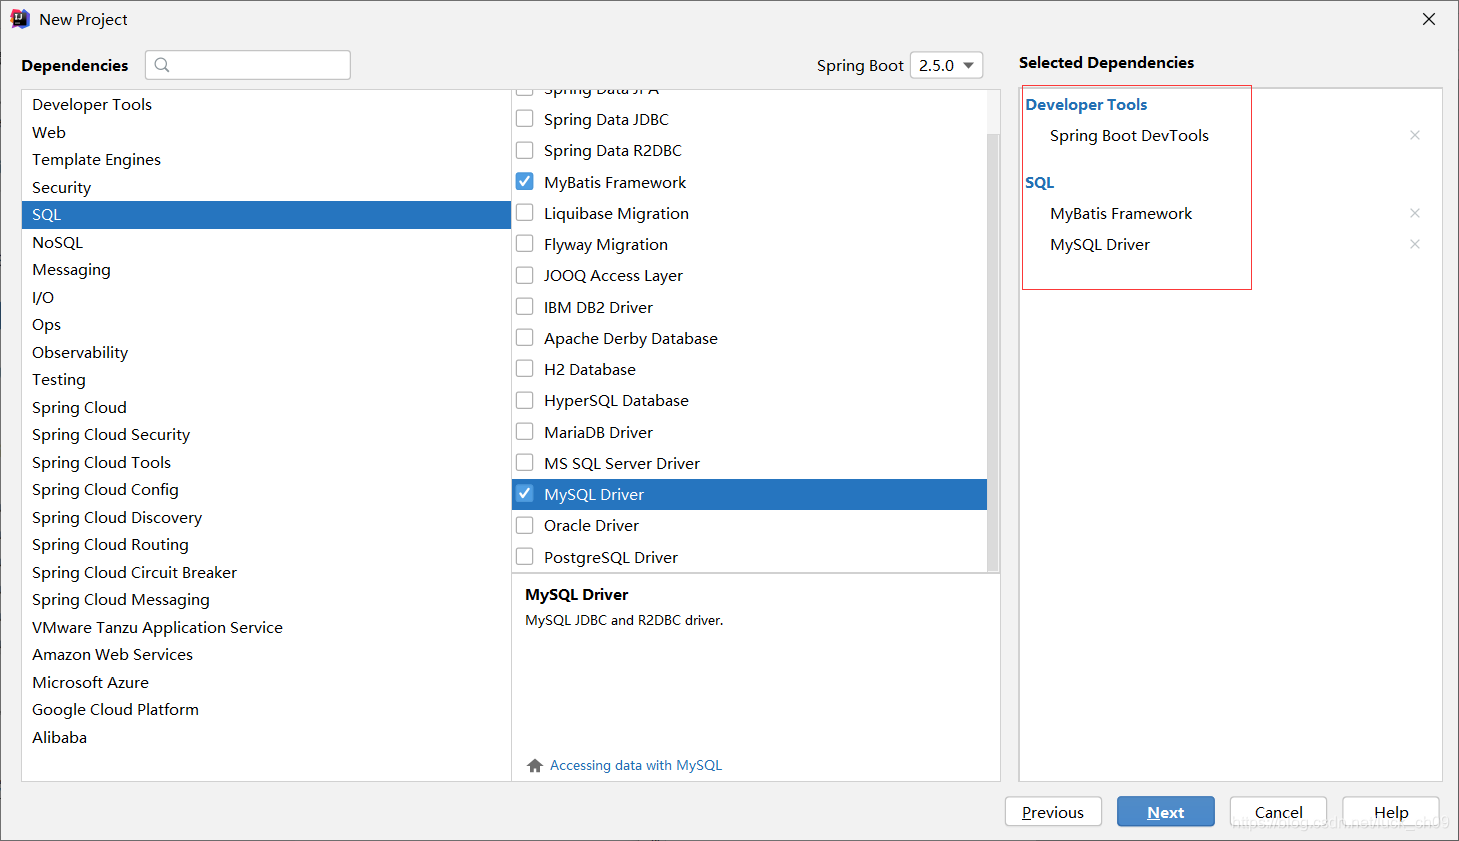1459x841 pixels.
Task: Remove Spring Boot DevTools from selected dependencies
Action: click(1415, 135)
